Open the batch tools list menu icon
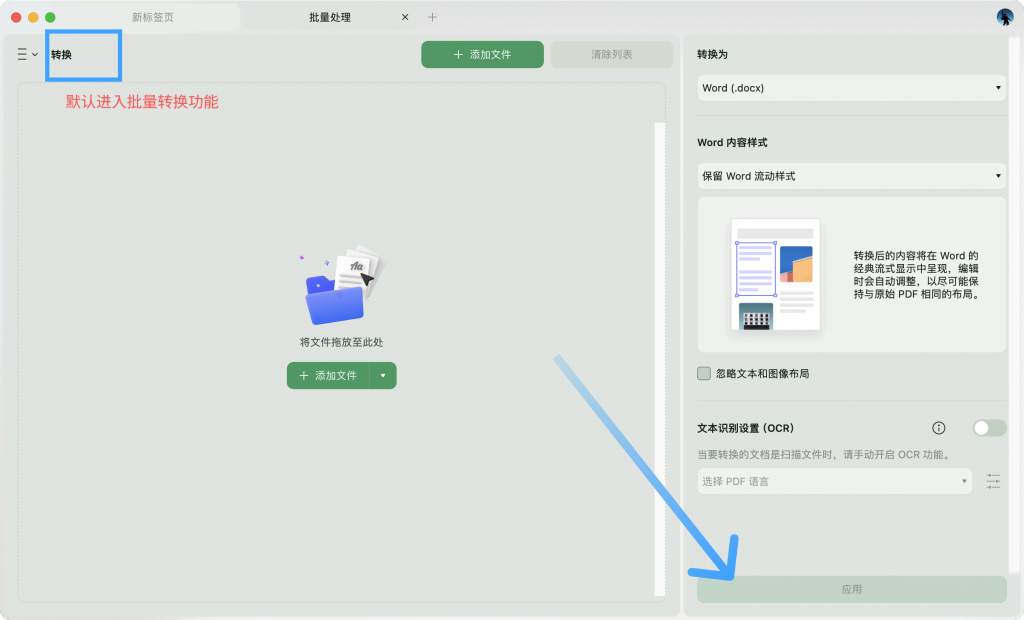Viewport: 1024px width, 620px height. [x=27, y=54]
